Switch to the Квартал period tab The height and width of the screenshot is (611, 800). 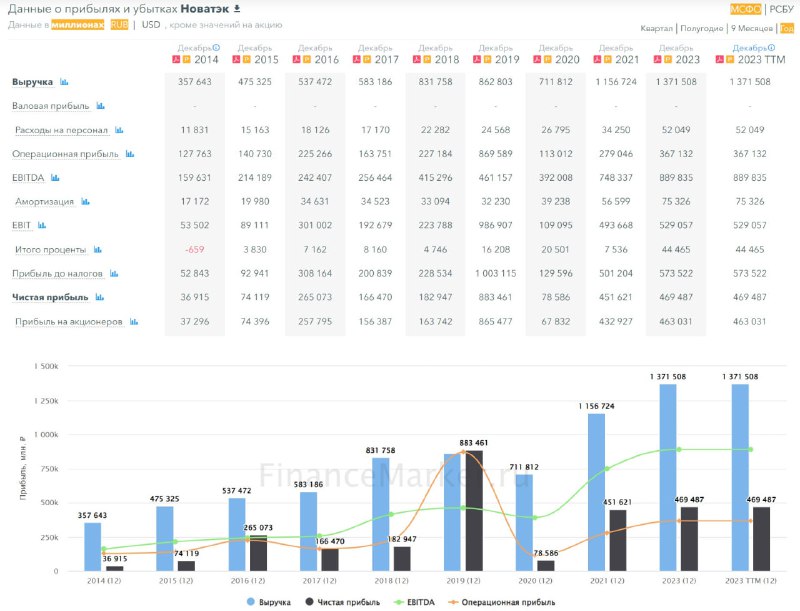pyautogui.click(x=657, y=28)
